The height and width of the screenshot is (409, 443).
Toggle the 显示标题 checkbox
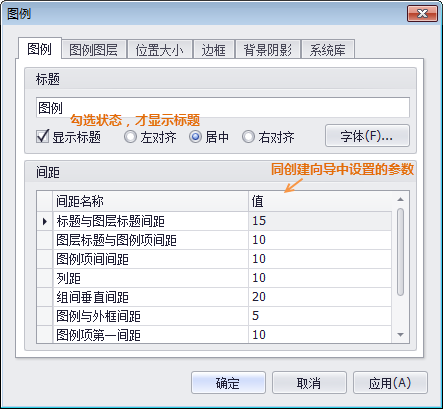tap(42, 137)
